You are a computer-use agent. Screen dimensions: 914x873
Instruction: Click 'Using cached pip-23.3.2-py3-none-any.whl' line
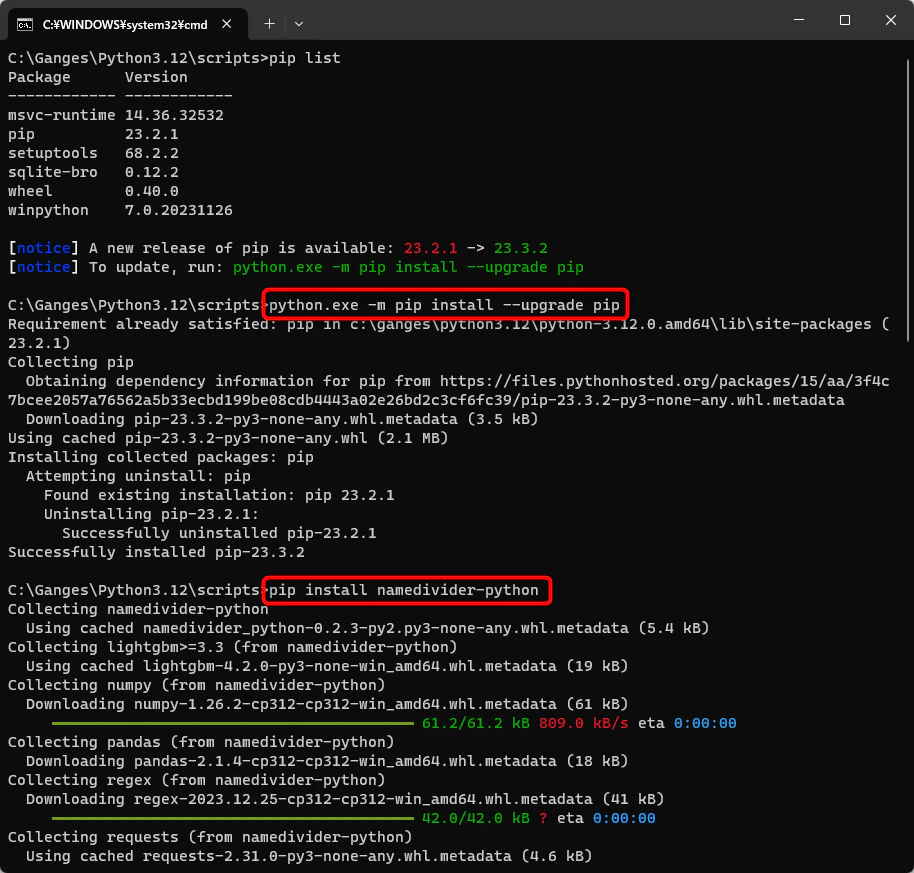click(228, 438)
